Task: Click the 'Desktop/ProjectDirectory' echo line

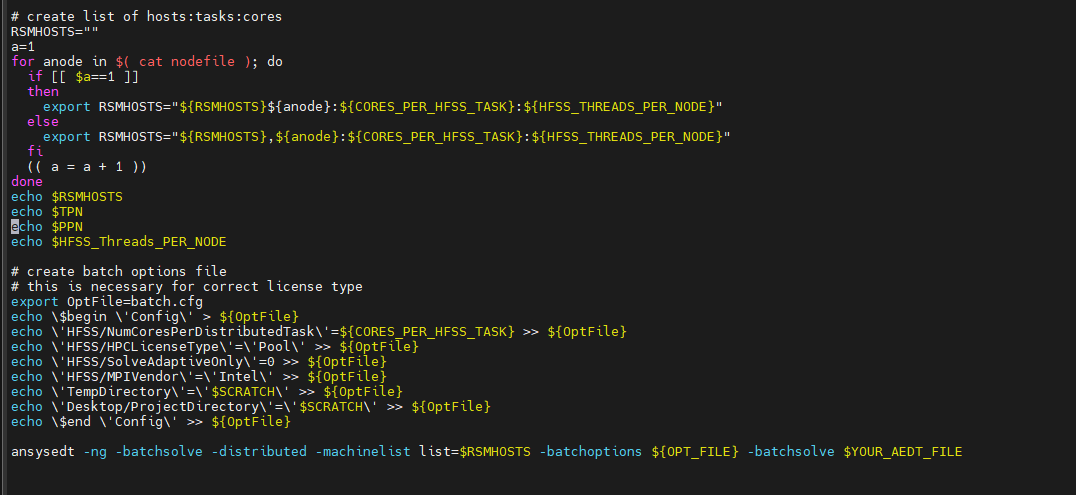Action: [250, 406]
